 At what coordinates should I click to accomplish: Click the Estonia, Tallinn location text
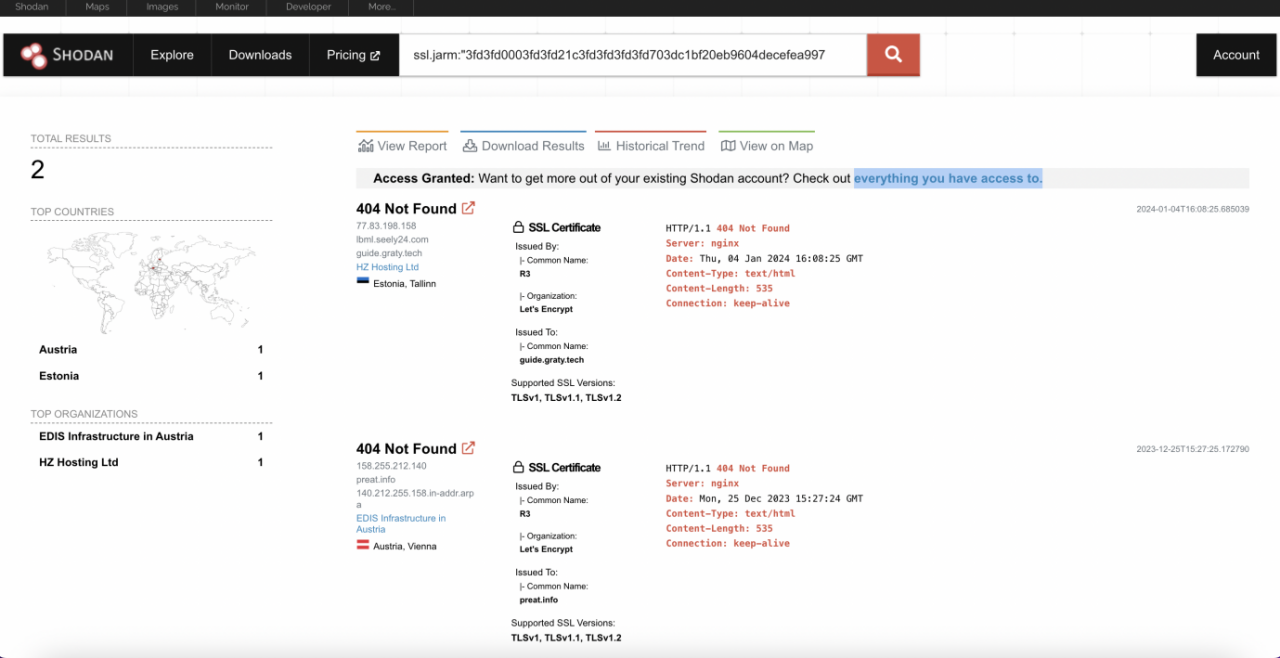click(404, 284)
